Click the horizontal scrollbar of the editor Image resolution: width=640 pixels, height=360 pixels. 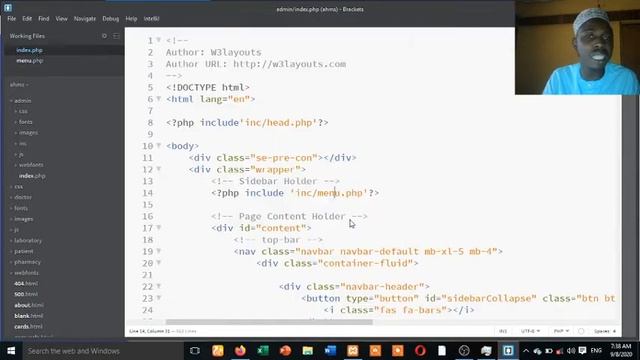click(x=269, y=322)
